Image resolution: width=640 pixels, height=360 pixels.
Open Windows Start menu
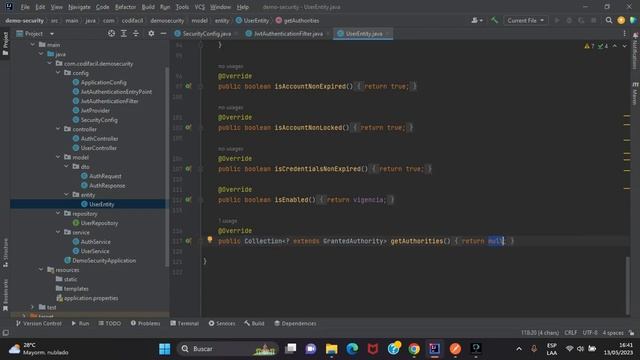click(164, 349)
